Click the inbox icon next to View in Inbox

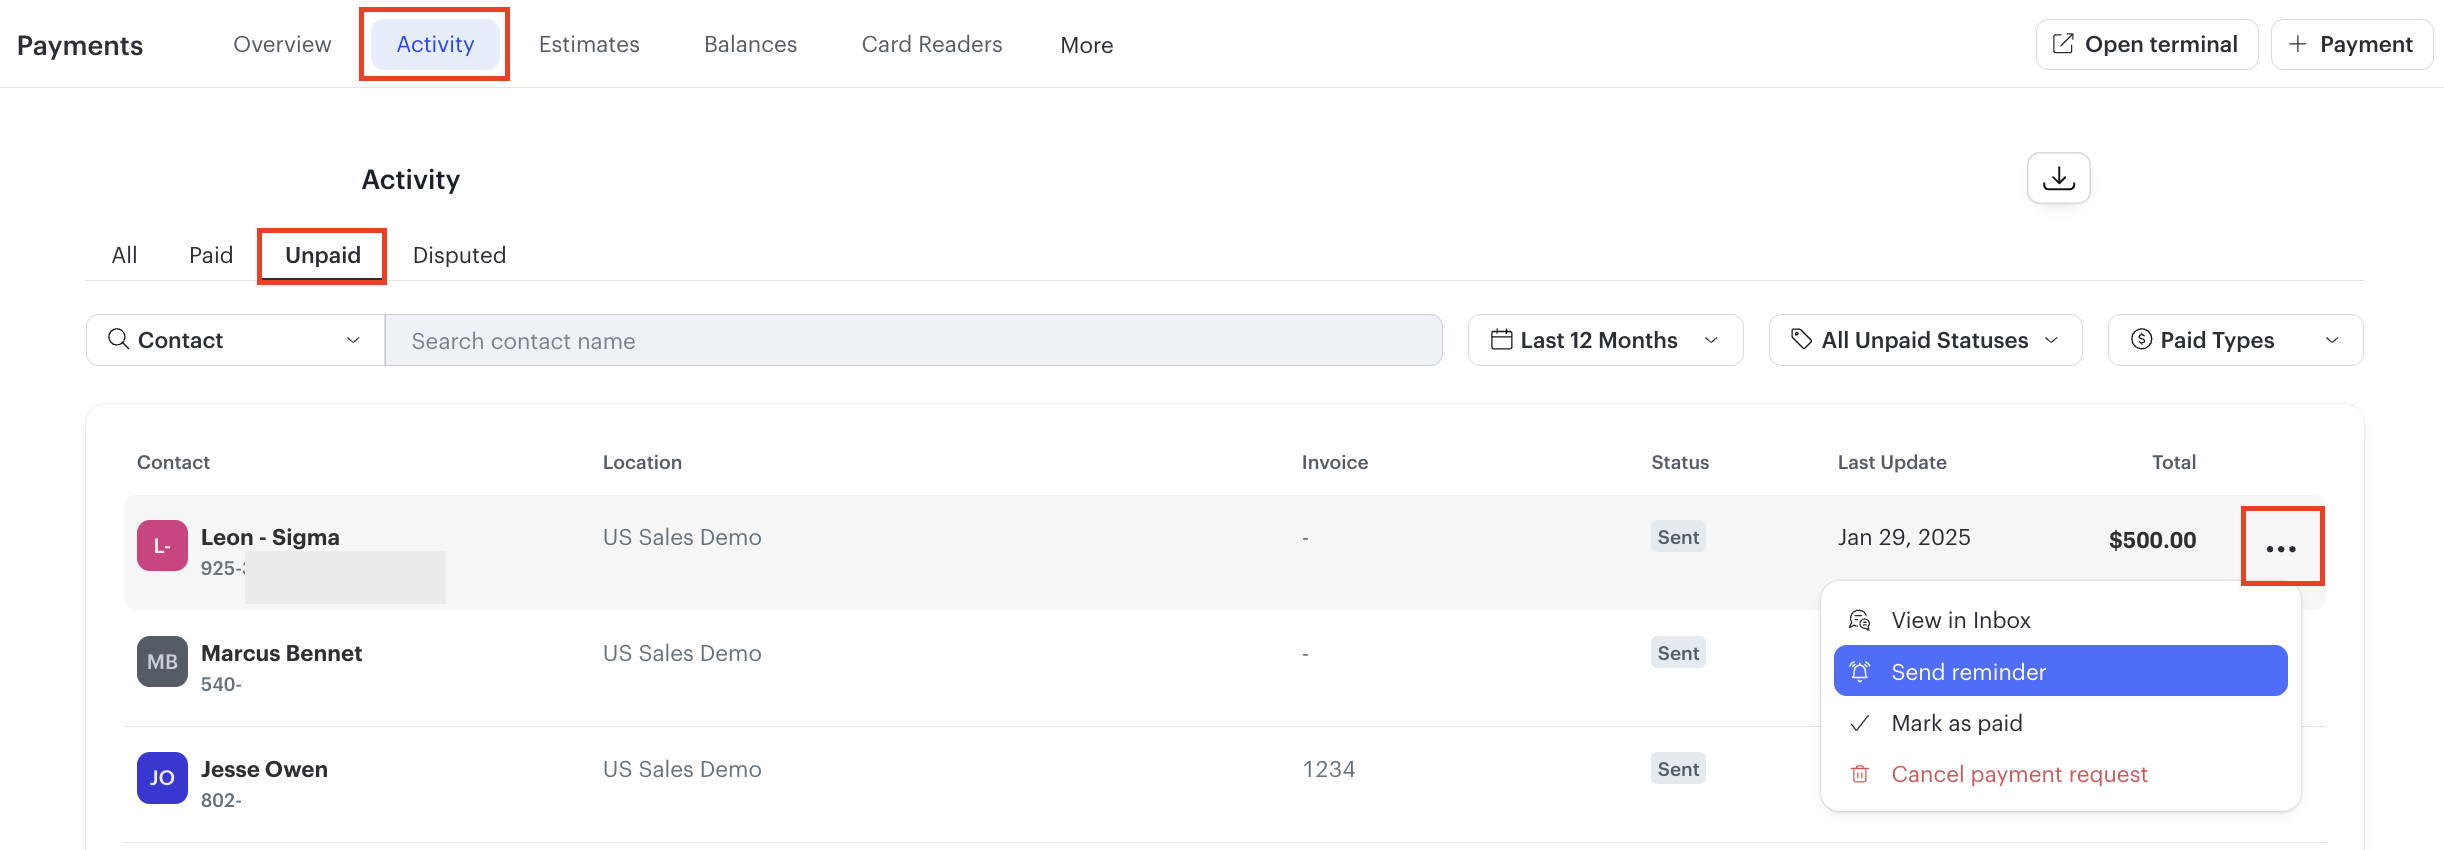tap(1860, 619)
